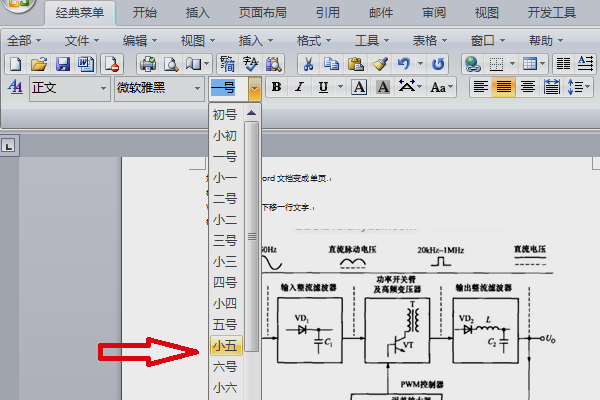Screen dimensions: 600x400
Task: Toggle distributed alignment
Action: click(551, 88)
